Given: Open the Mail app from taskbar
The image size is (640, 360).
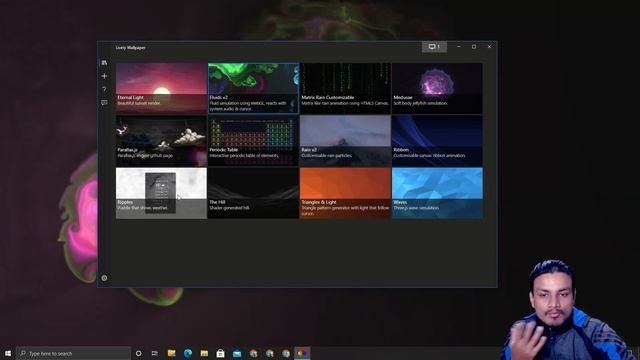Looking at the screenshot, I should pyautogui.click(x=237, y=353).
